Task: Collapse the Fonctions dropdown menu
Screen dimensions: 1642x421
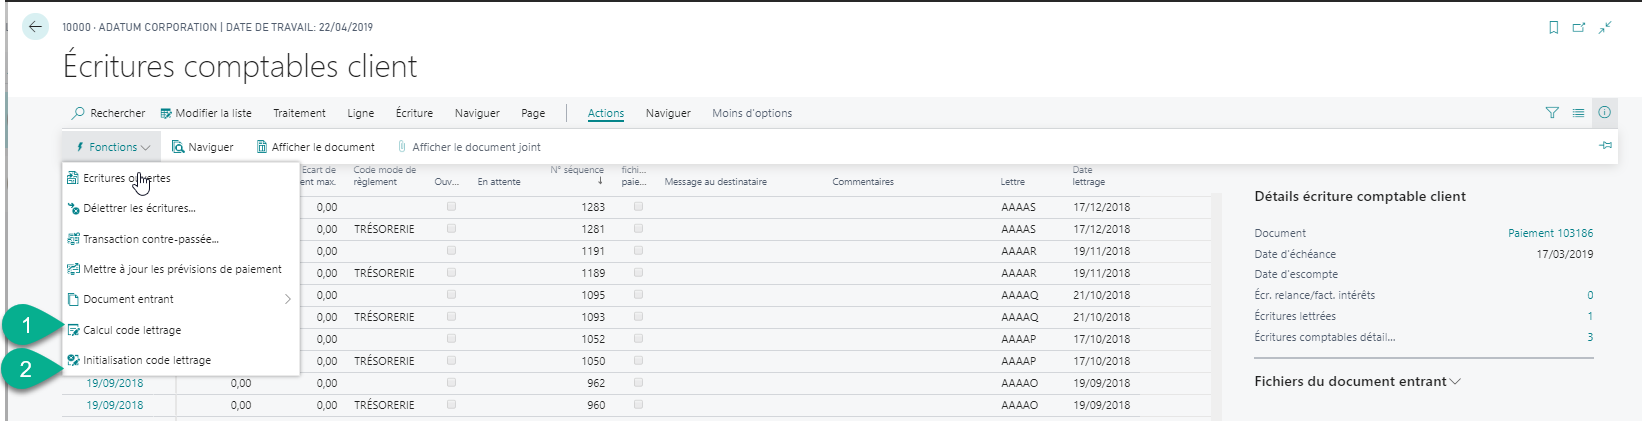Action: tap(112, 147)
